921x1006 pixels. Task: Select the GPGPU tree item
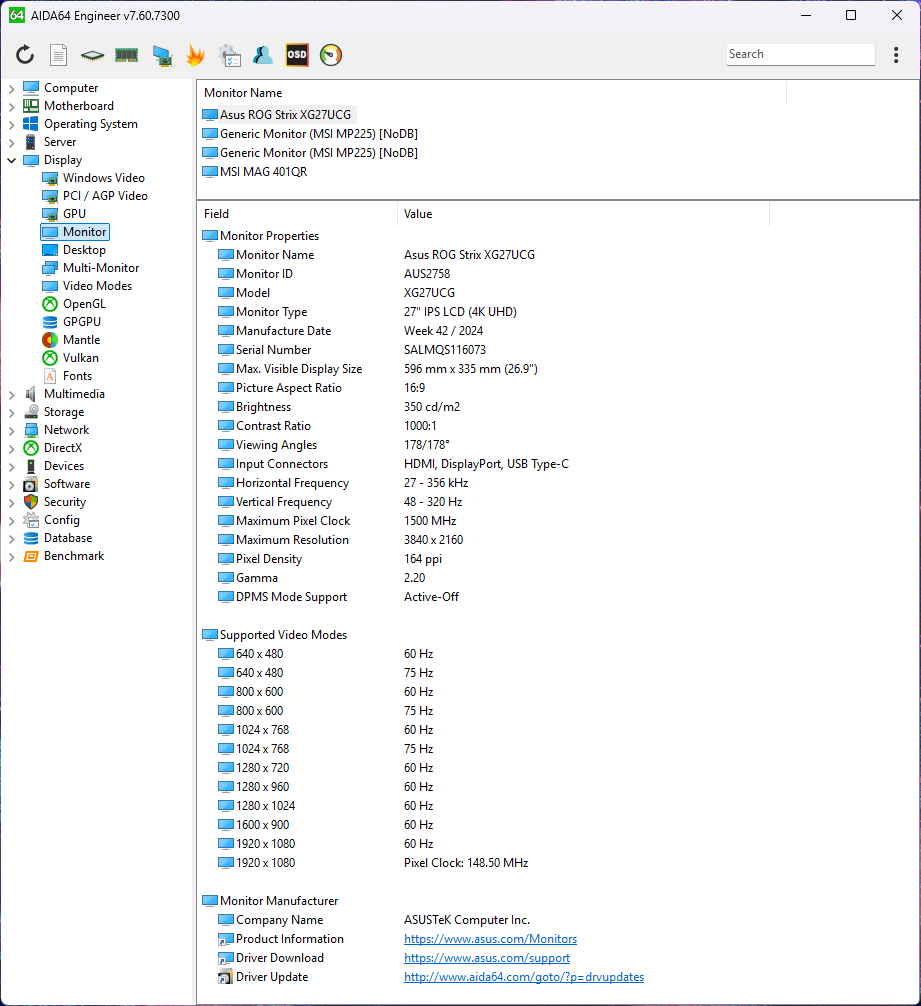pyautogui.click(x=71, y=321)
